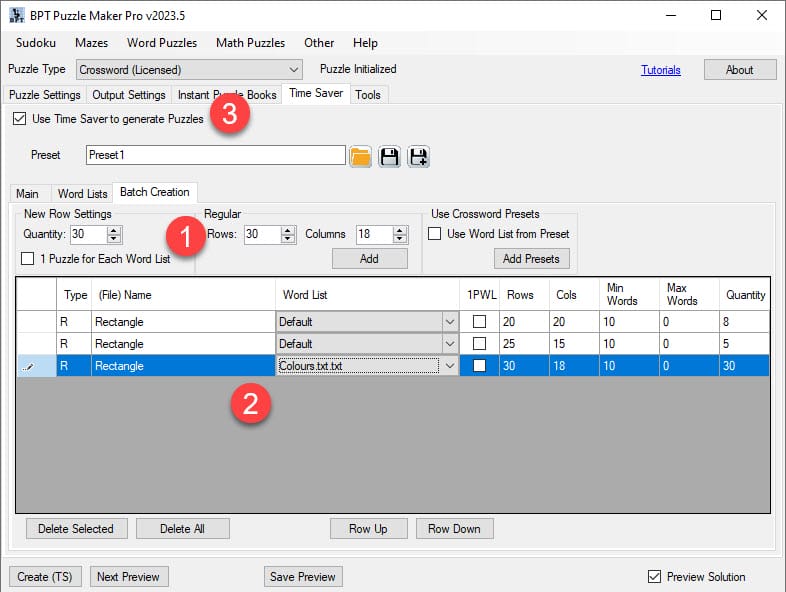
Task: Decrease the Rows spinner value
Action: [x=288, y=239]
